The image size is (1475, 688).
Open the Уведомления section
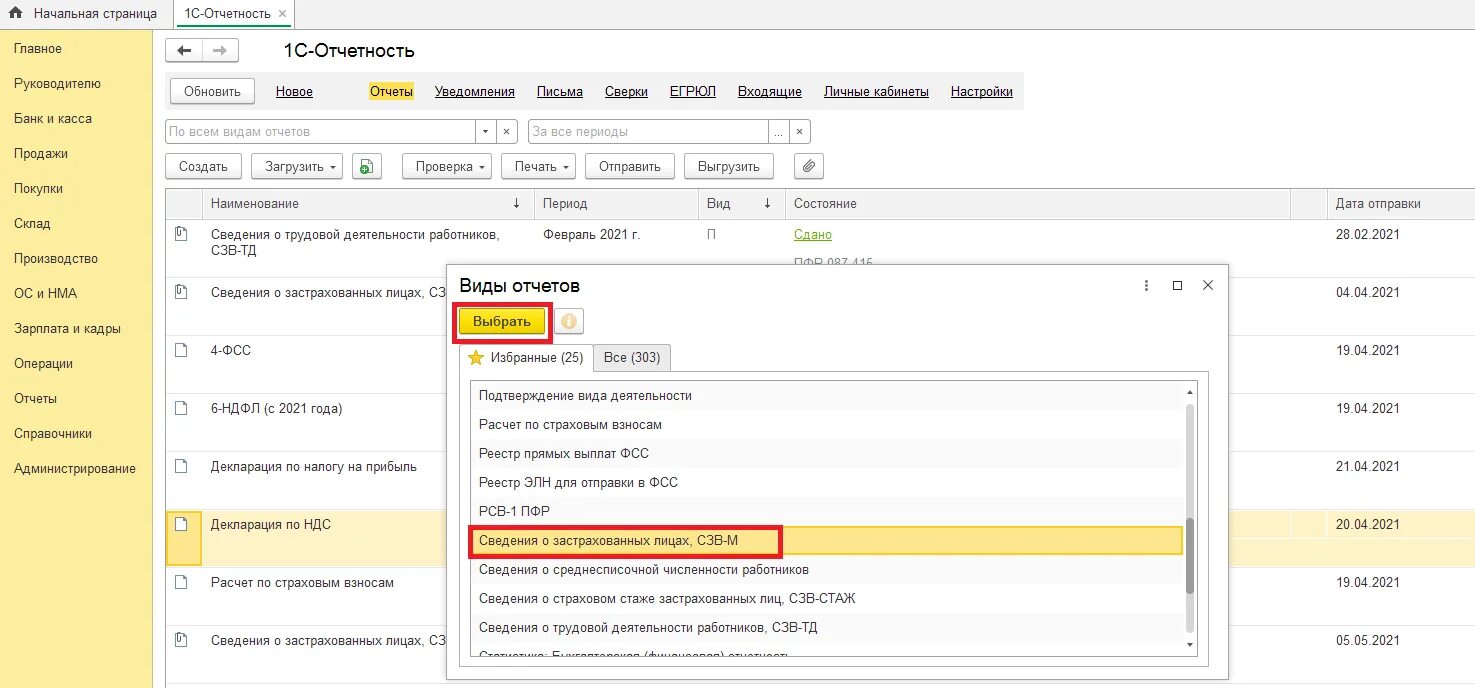tap(475, 91)
